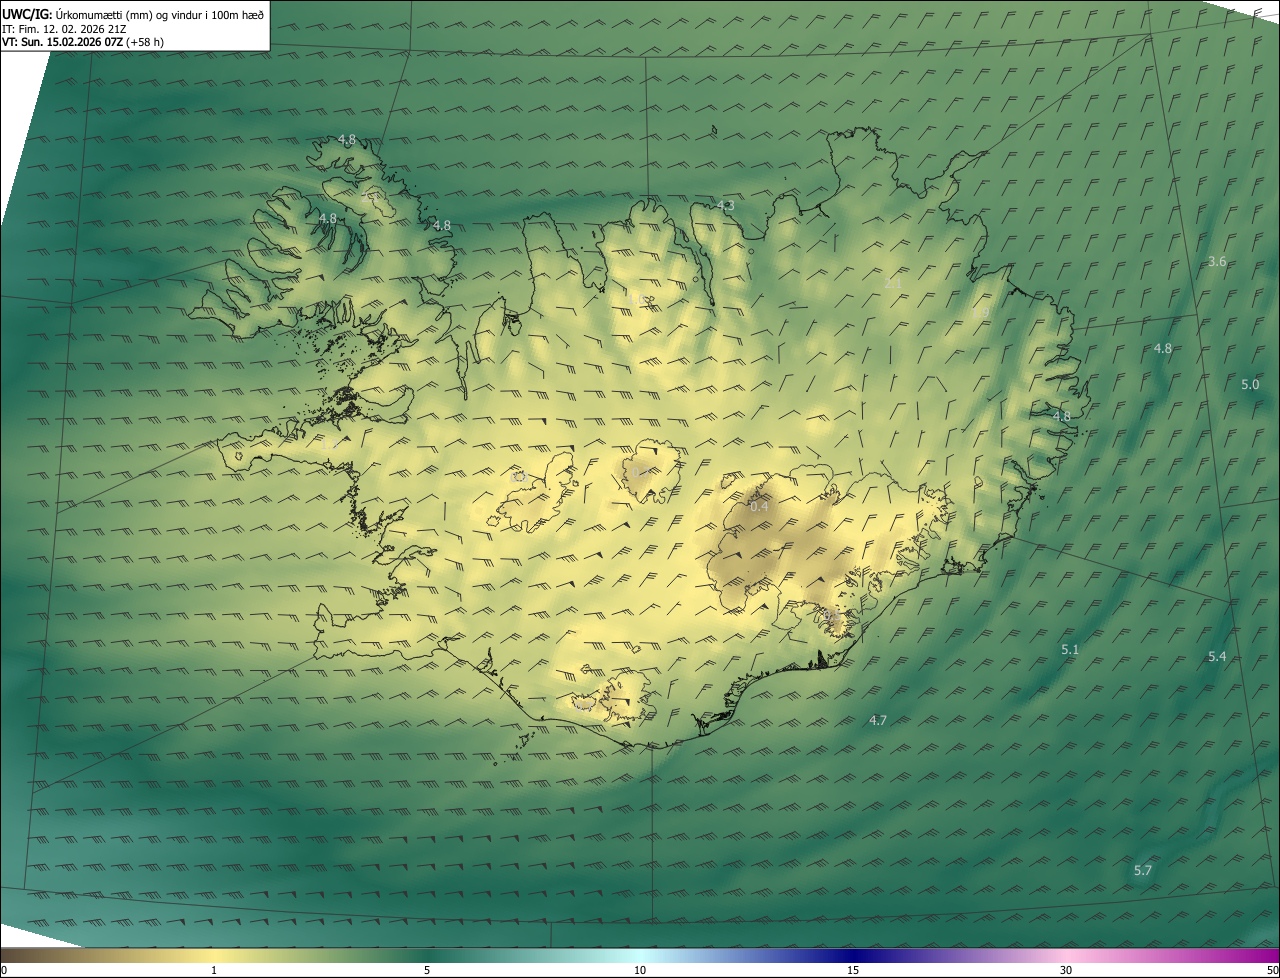Click the 'VT: Sun. 15.02.2026 07Z (+58 h)' line
1280x978 pixels.
83,42
